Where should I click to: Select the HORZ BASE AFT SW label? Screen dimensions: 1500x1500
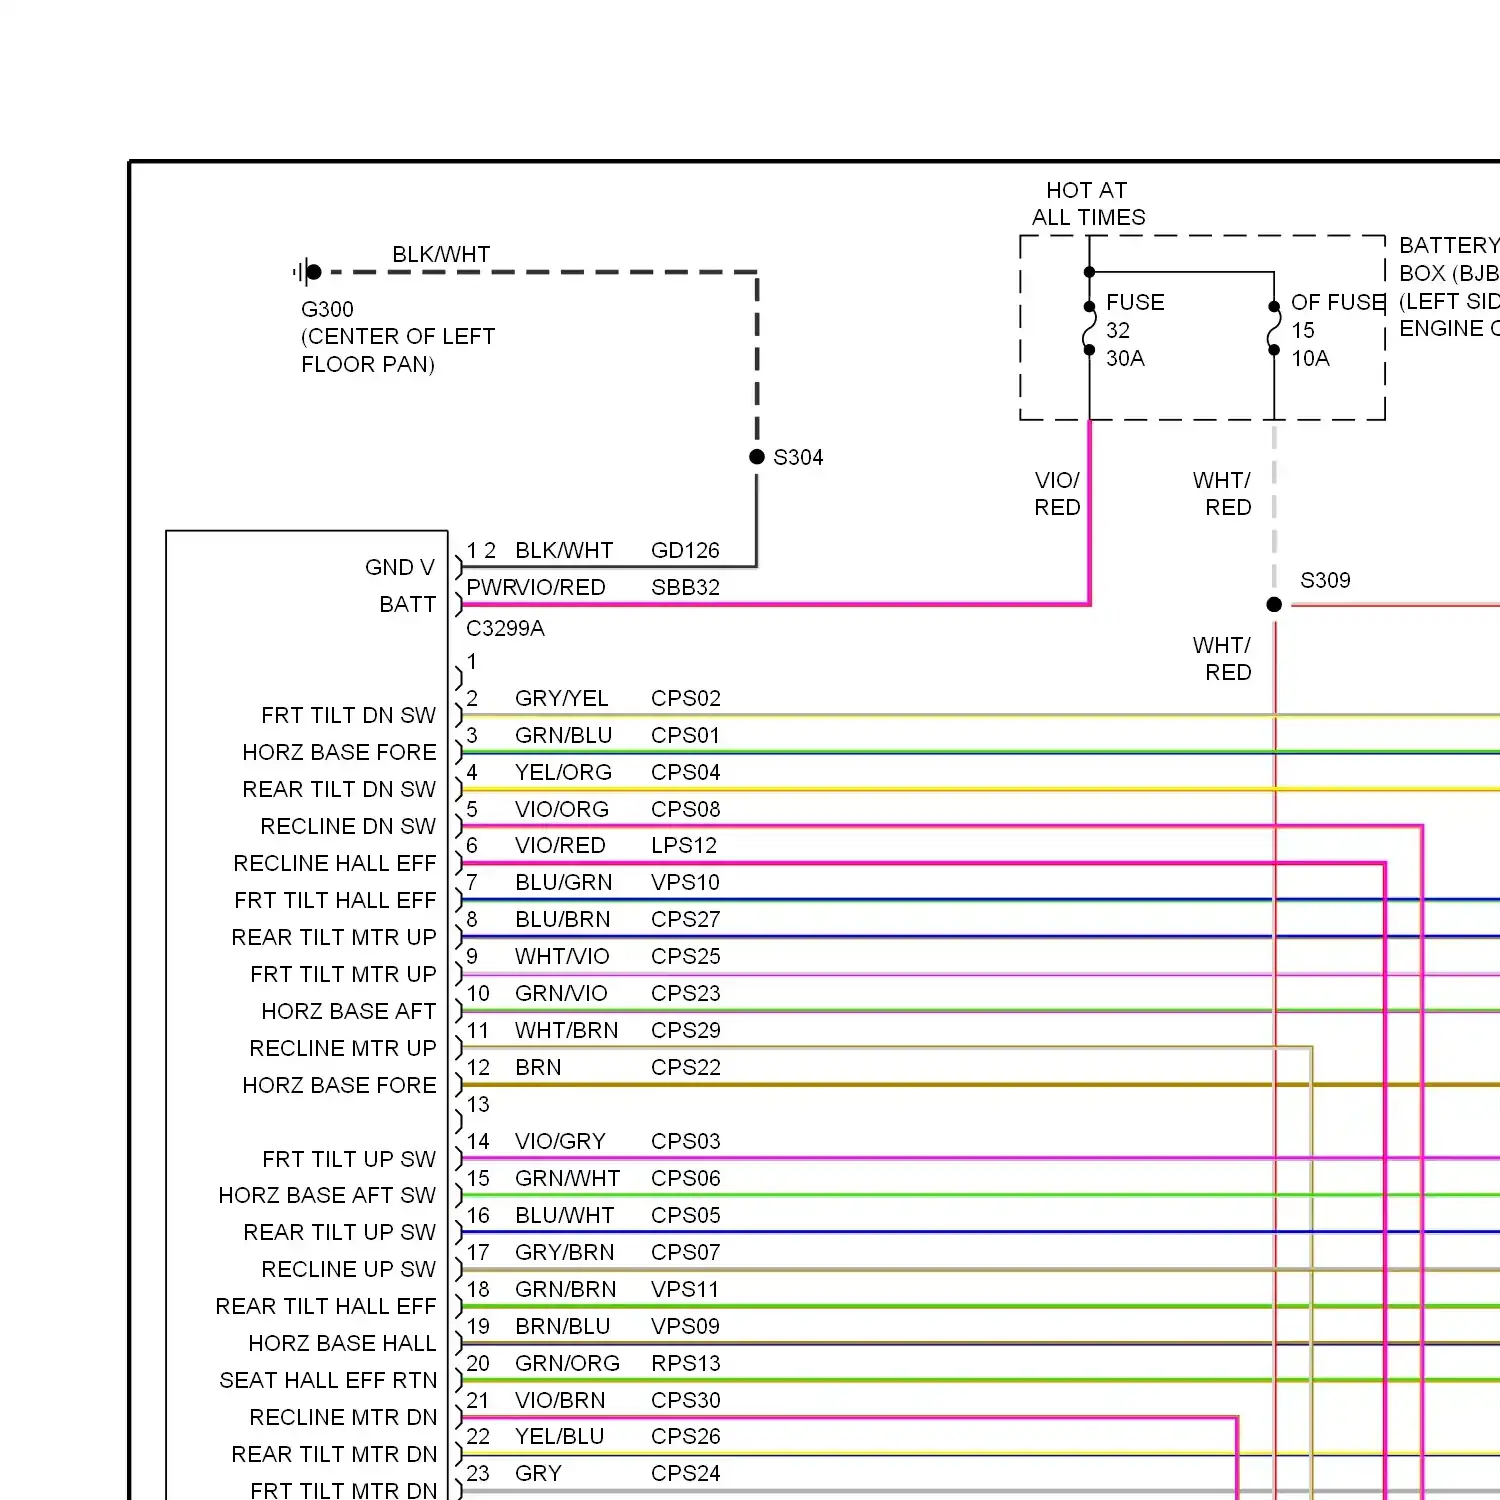pyautogui.click(x=327, y=1196)
